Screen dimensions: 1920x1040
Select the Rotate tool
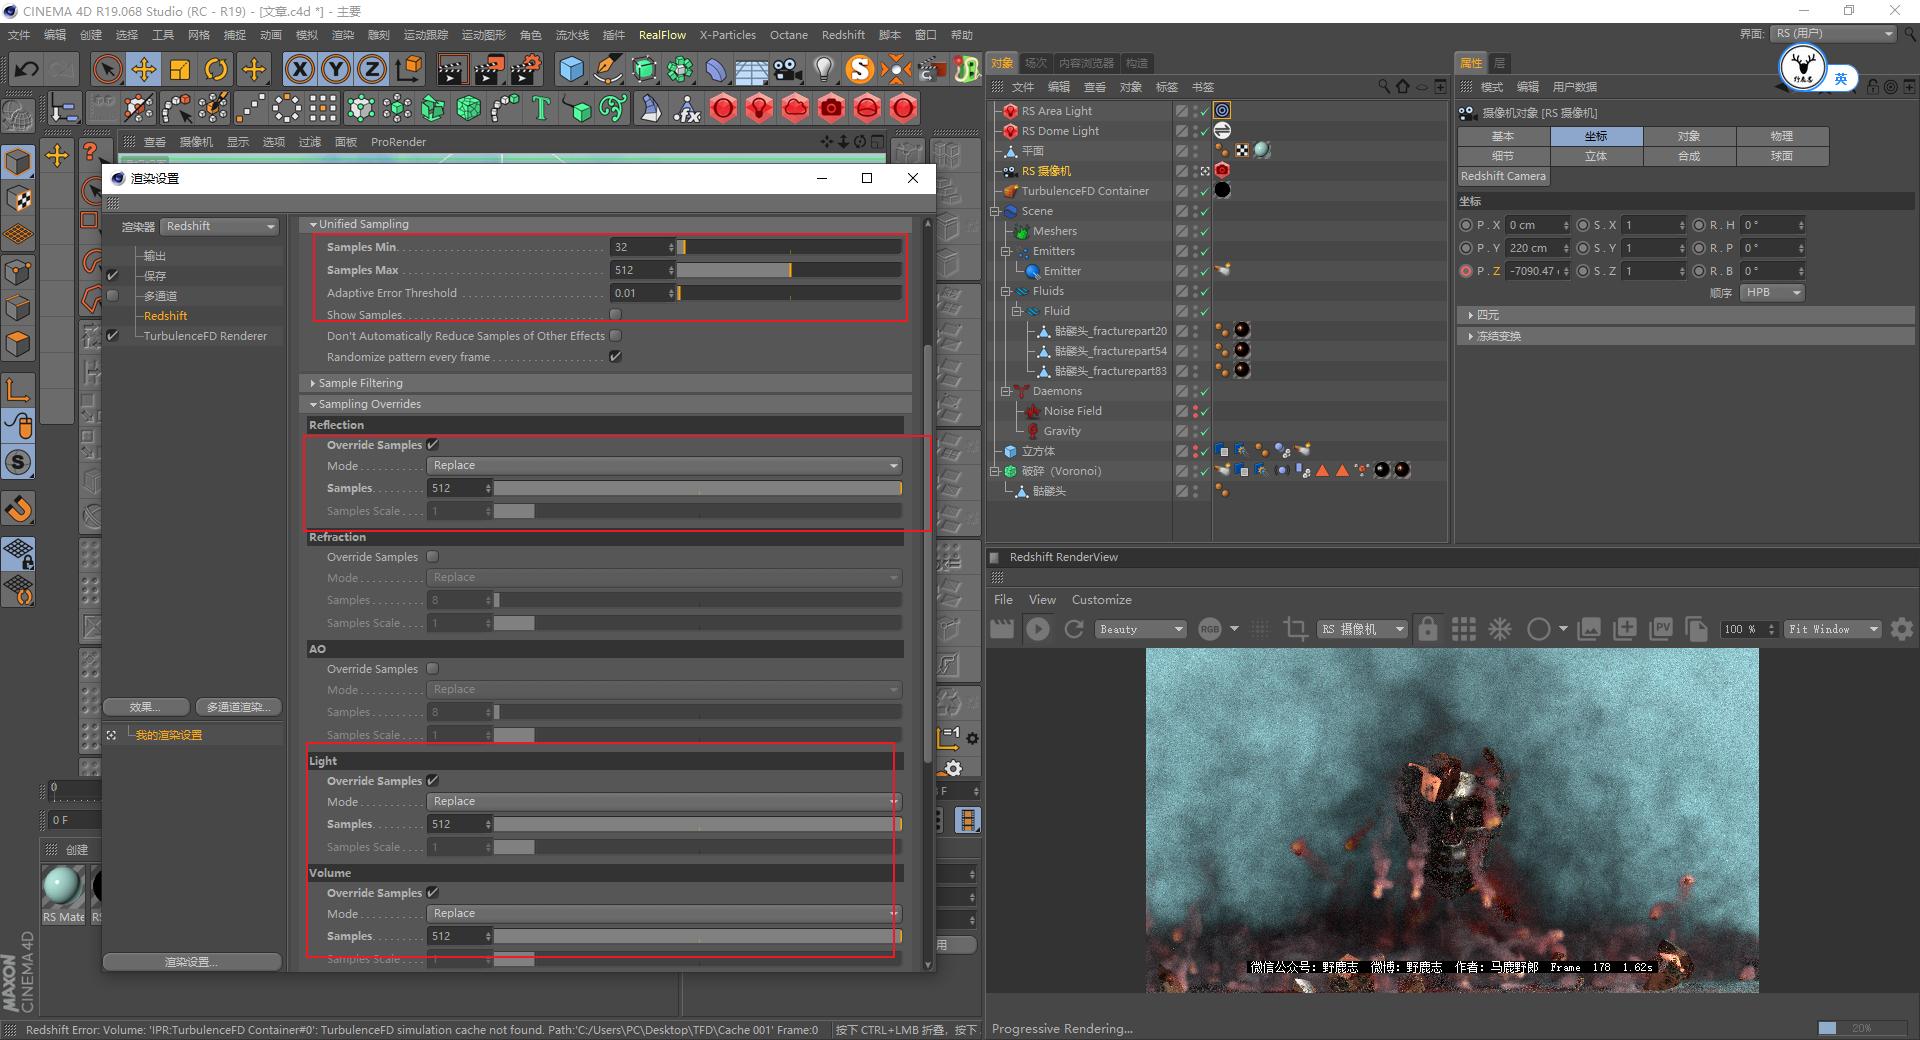tap(216, 69)
